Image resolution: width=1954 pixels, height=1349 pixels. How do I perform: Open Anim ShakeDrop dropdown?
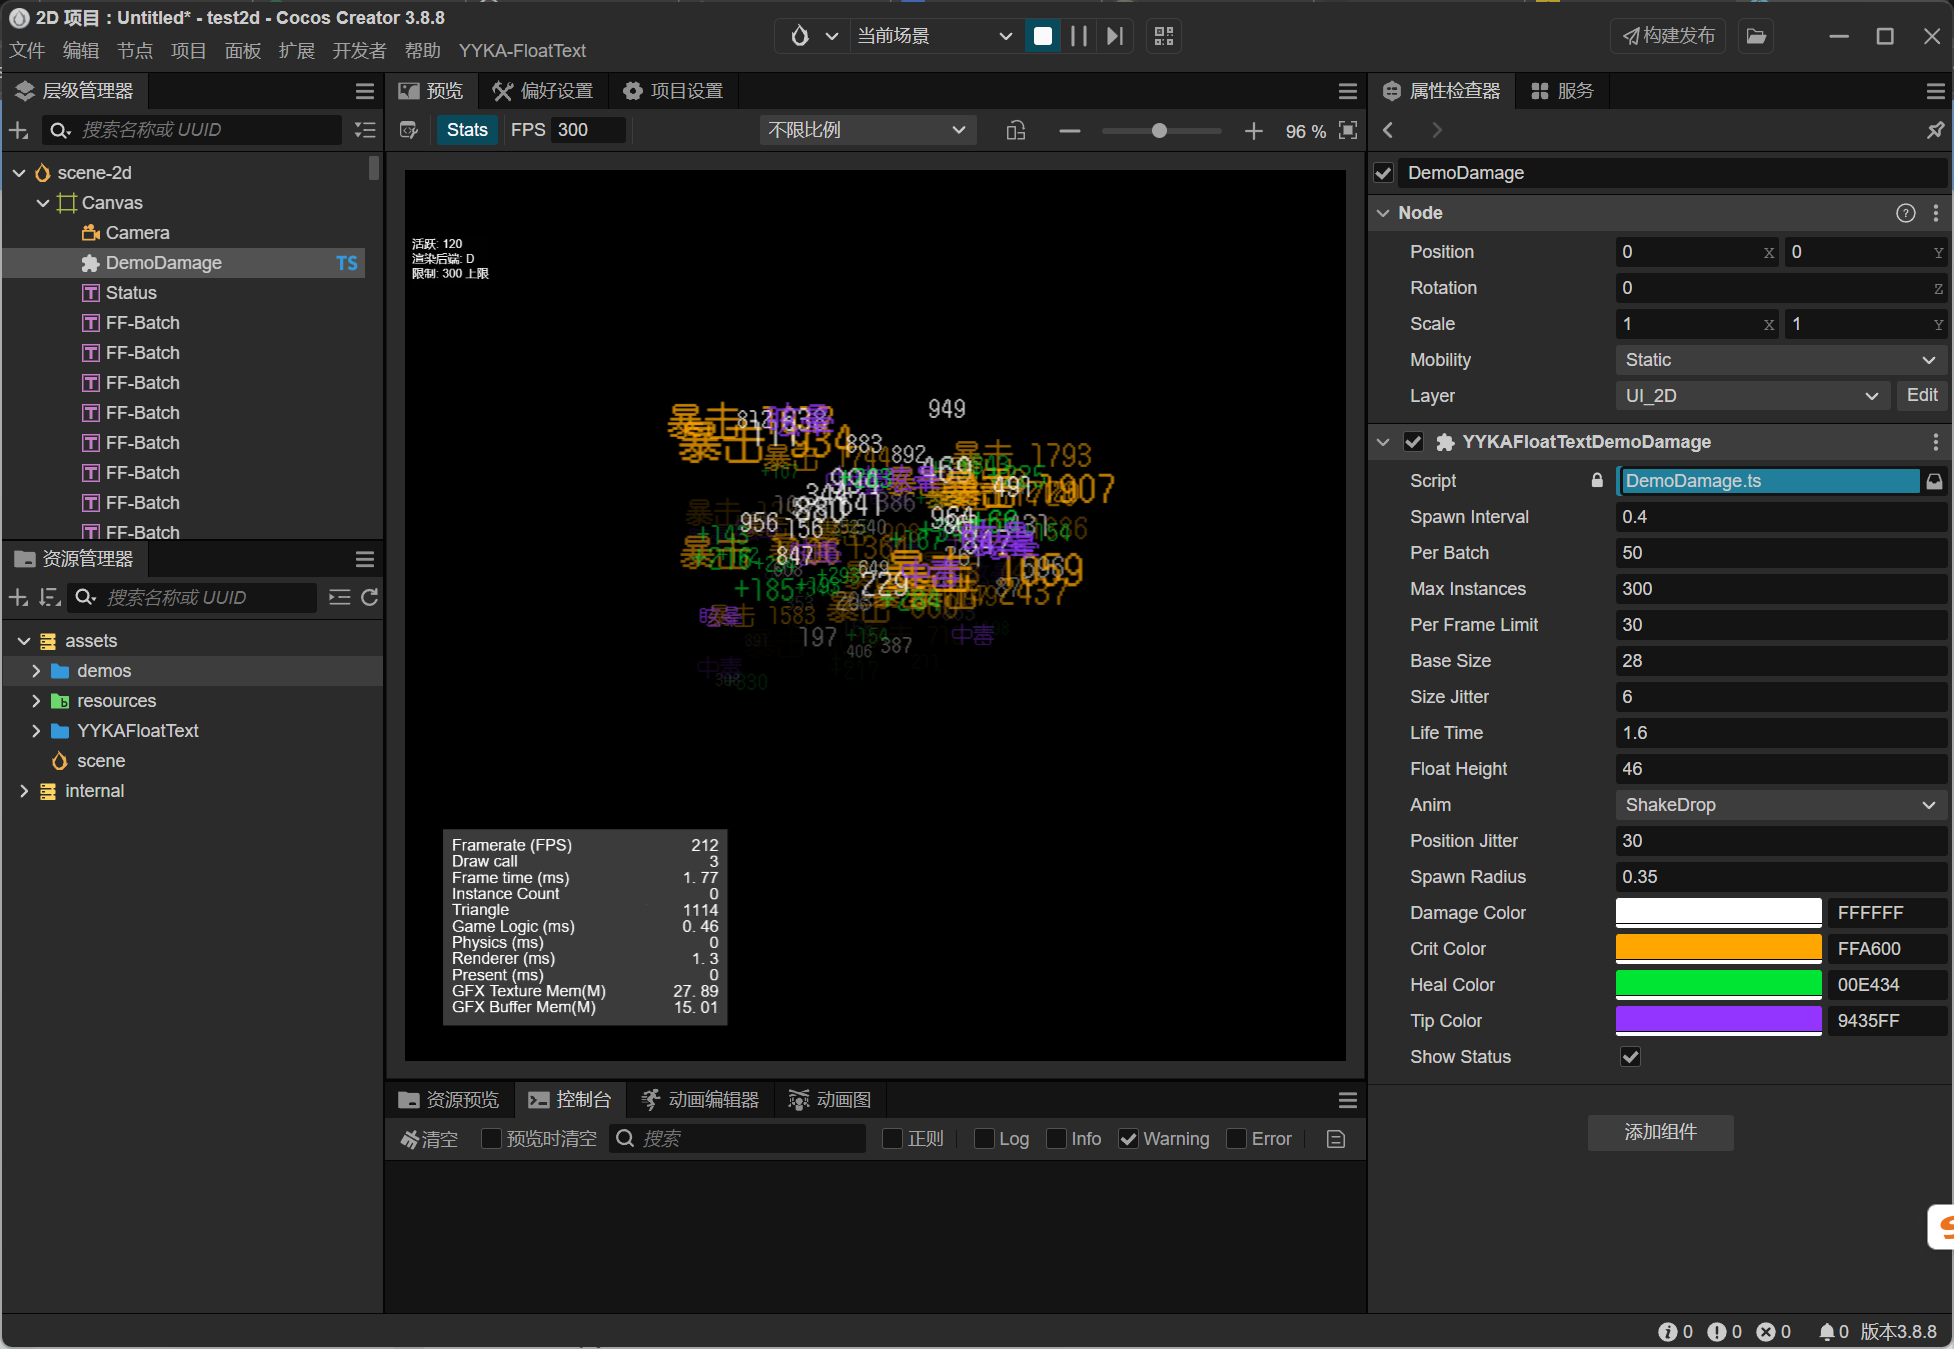(x=1780, y=805)
